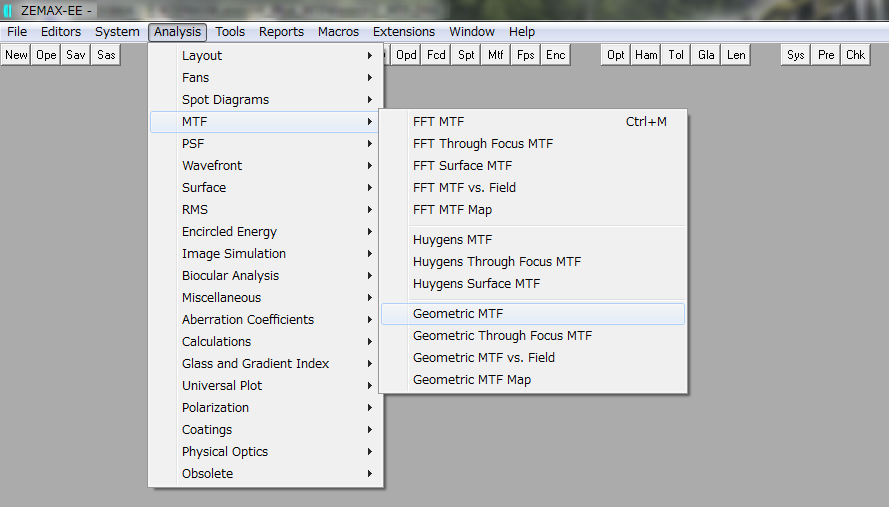Choose FFT Surface MTF
The image size is (889, 507).
pos(533,166)
